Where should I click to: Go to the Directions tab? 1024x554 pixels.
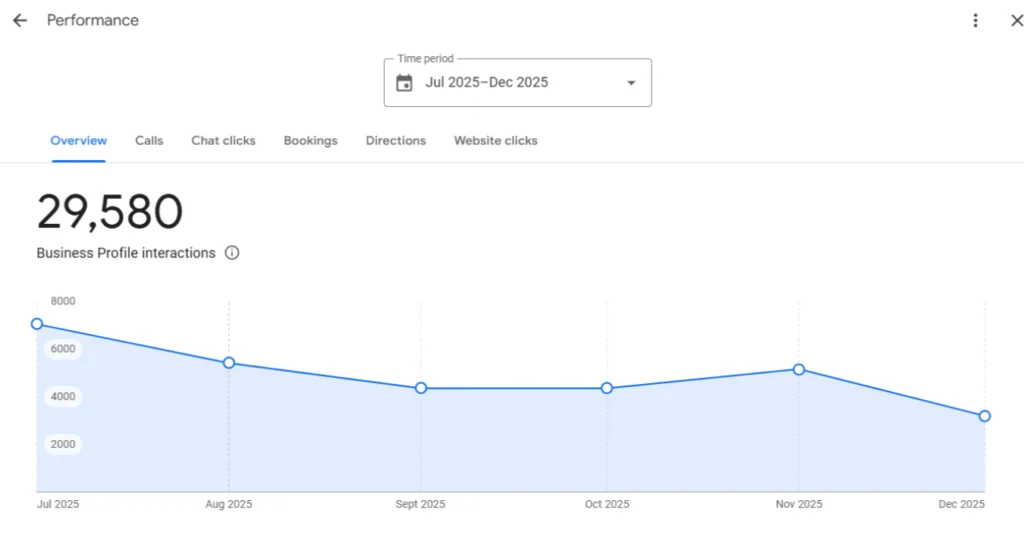[x=395, y=141]
